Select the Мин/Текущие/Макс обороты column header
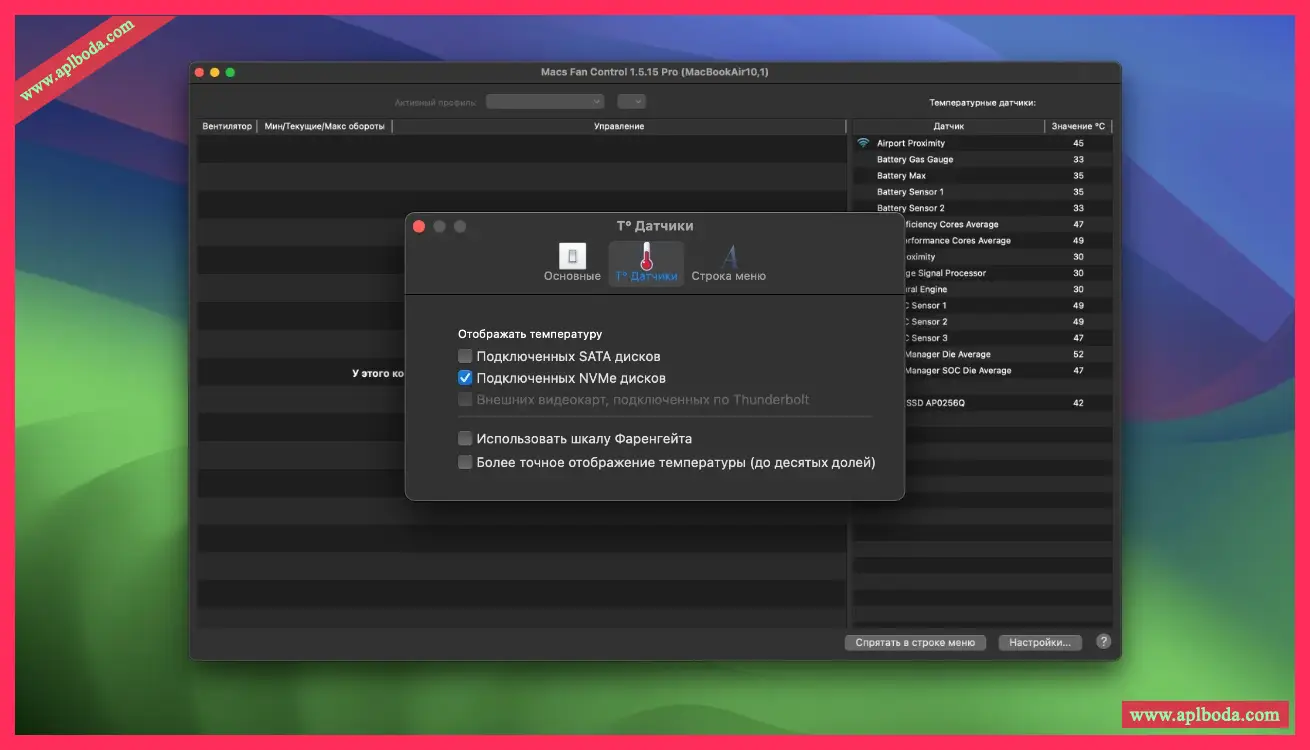The image size is (1310, 750). click(324, 126)
